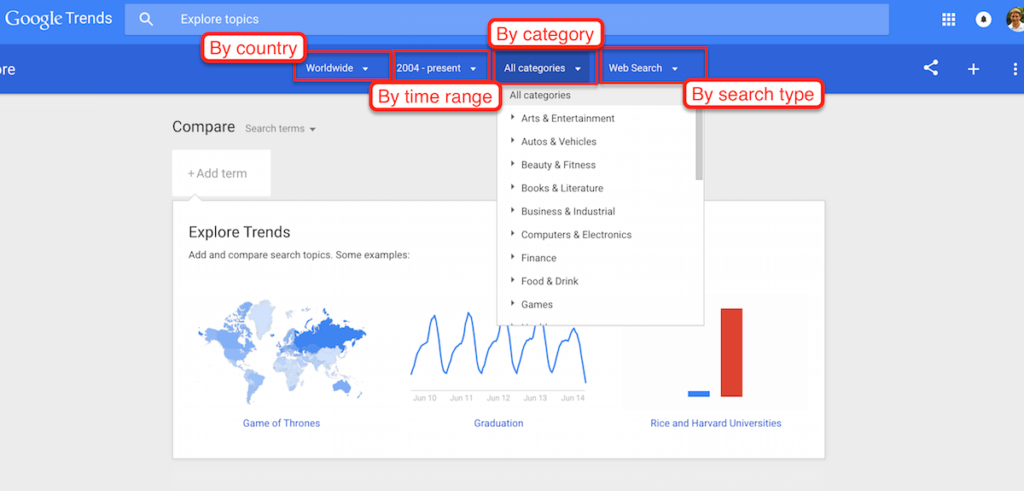Open the user account avatar

coord(1015,20)
